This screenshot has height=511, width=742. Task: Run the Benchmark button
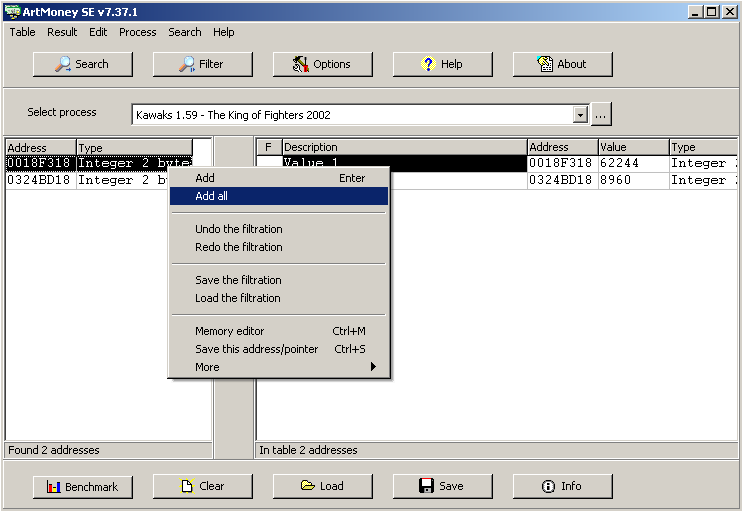coord(82,486)
